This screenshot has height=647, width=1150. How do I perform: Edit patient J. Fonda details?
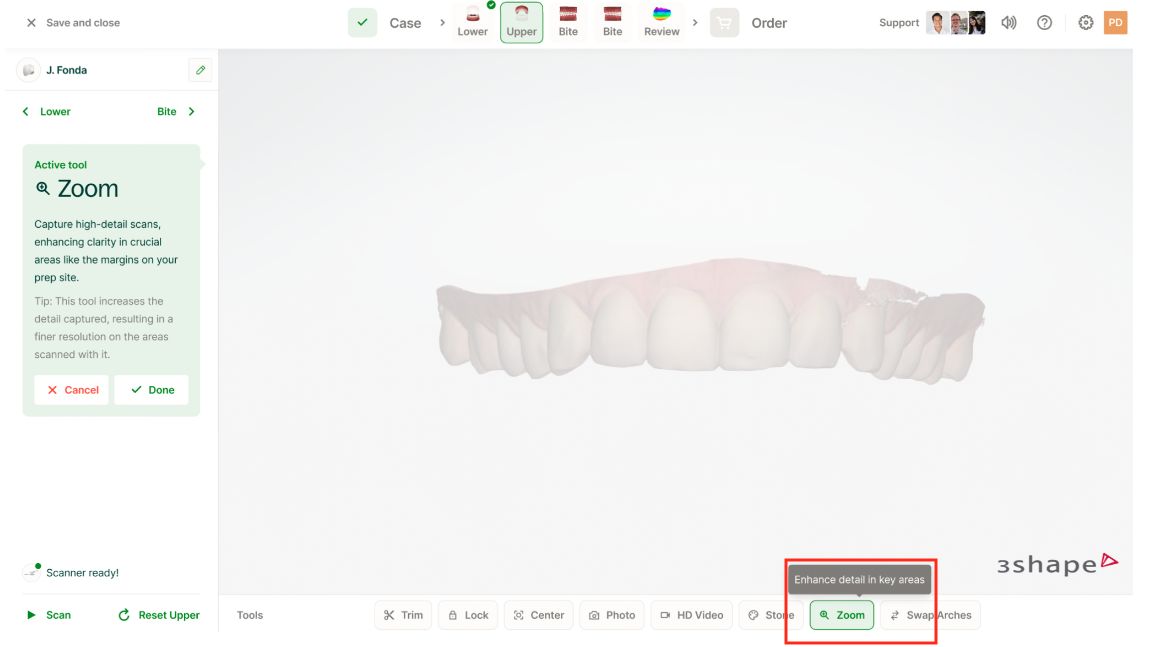coord(200,70)
